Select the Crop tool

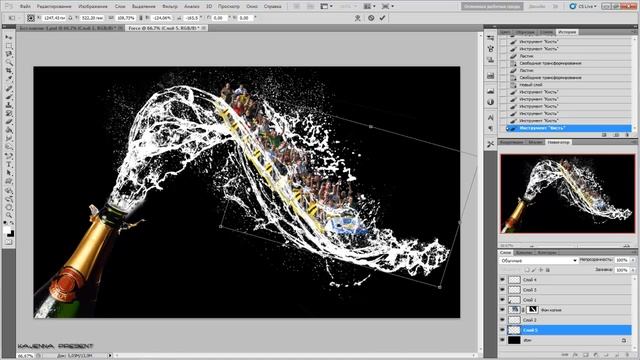9,71
